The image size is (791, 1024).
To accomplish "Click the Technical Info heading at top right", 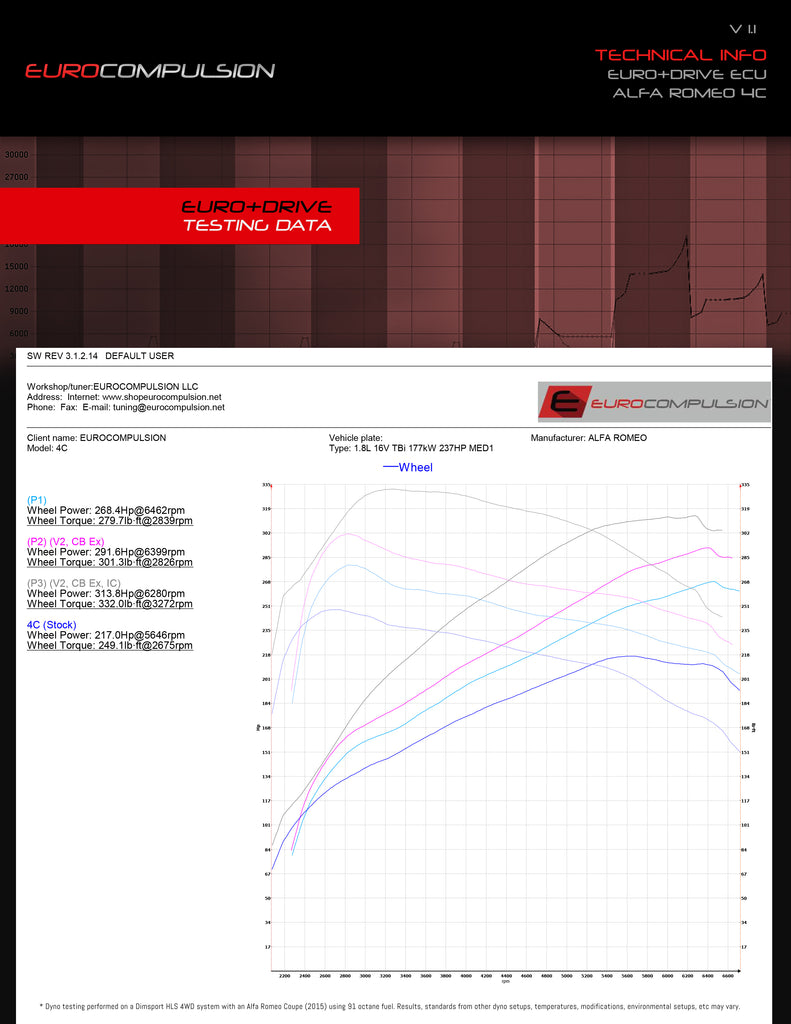I will pyautogui.click(x=680, y=54).
